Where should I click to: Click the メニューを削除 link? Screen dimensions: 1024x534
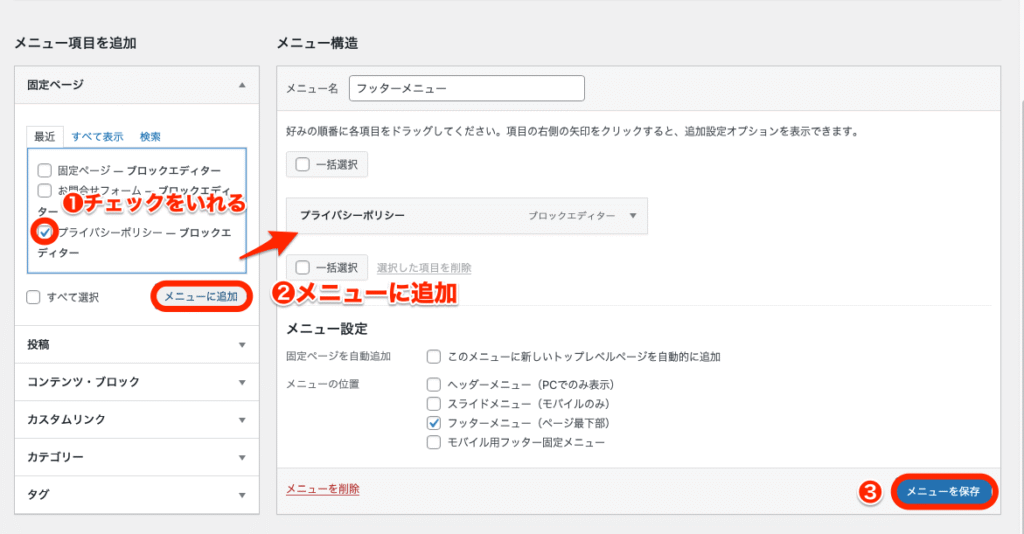coord(322,489)
